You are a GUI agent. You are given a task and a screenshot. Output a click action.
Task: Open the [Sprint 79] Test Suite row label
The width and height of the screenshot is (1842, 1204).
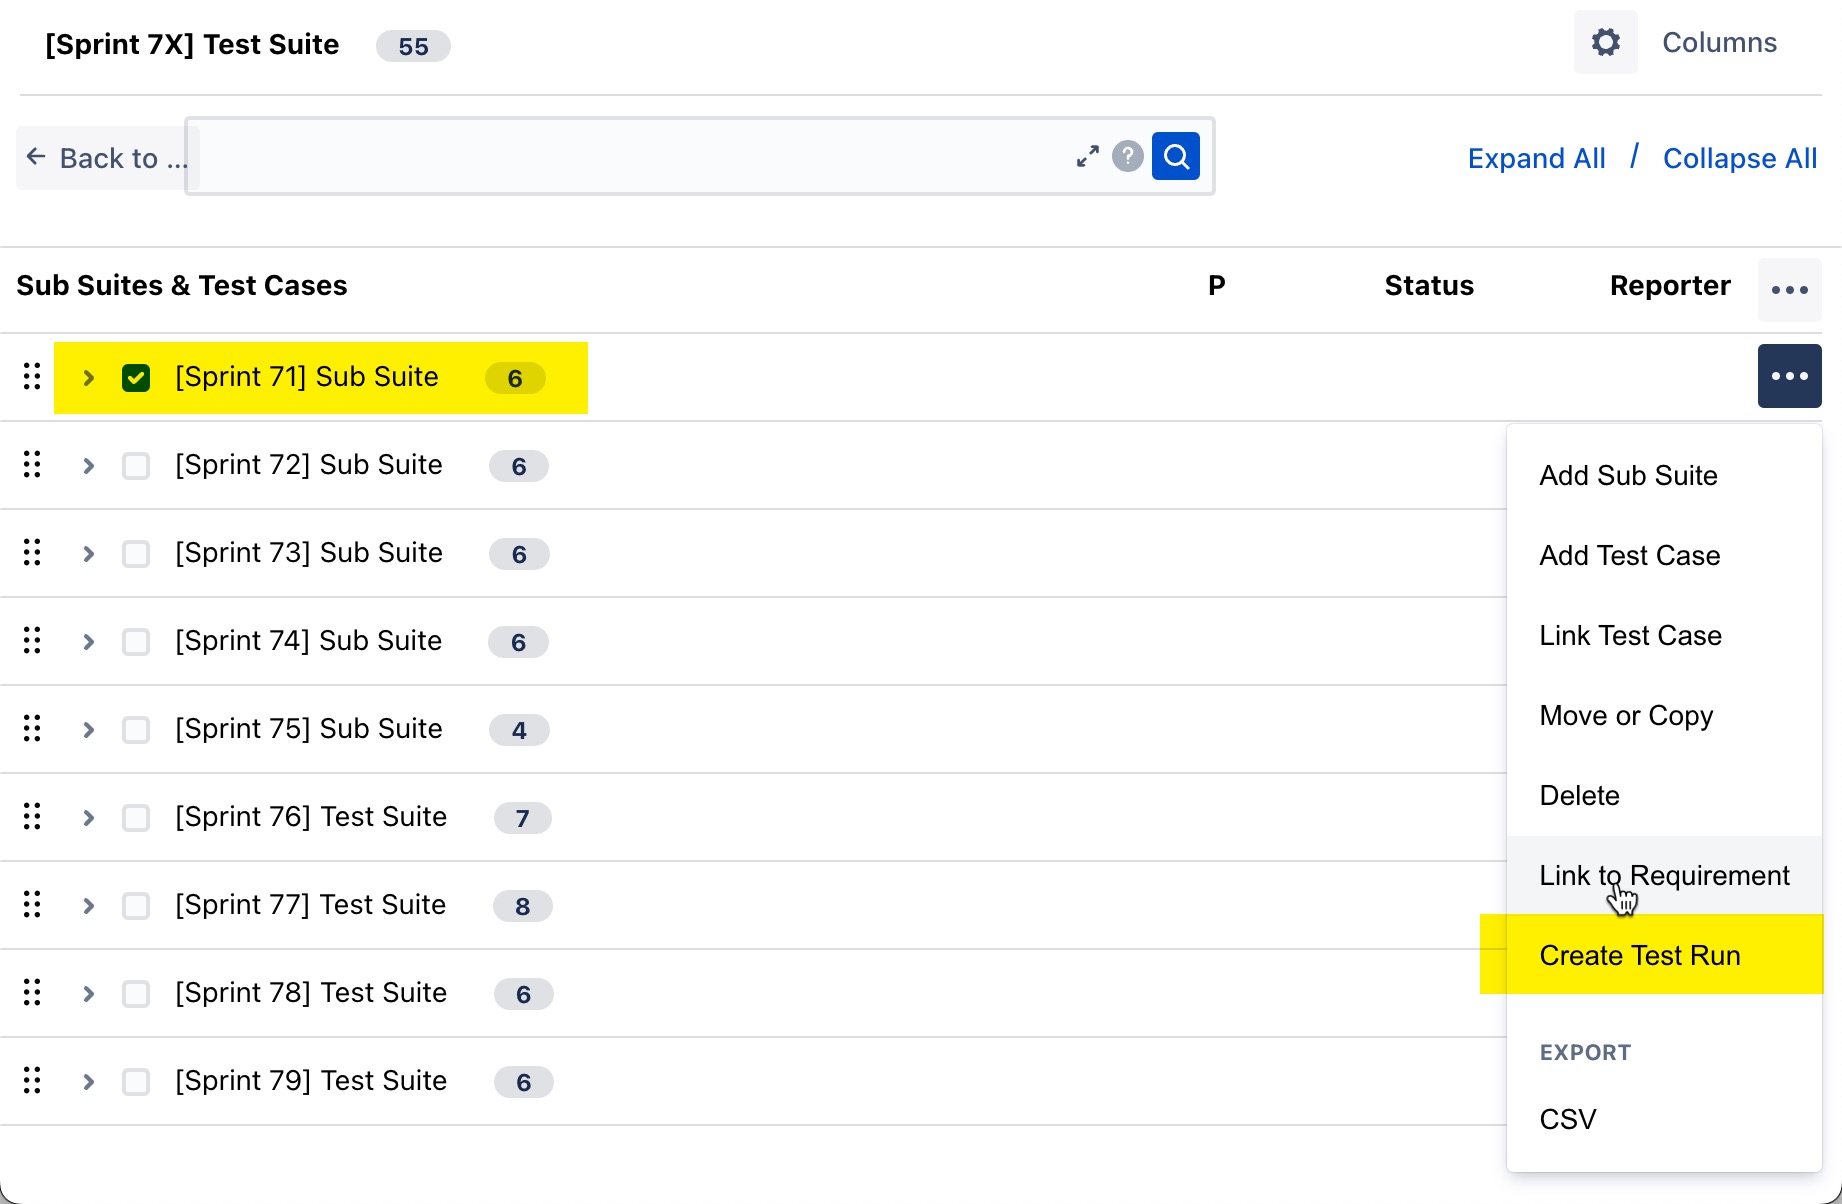311,1081
